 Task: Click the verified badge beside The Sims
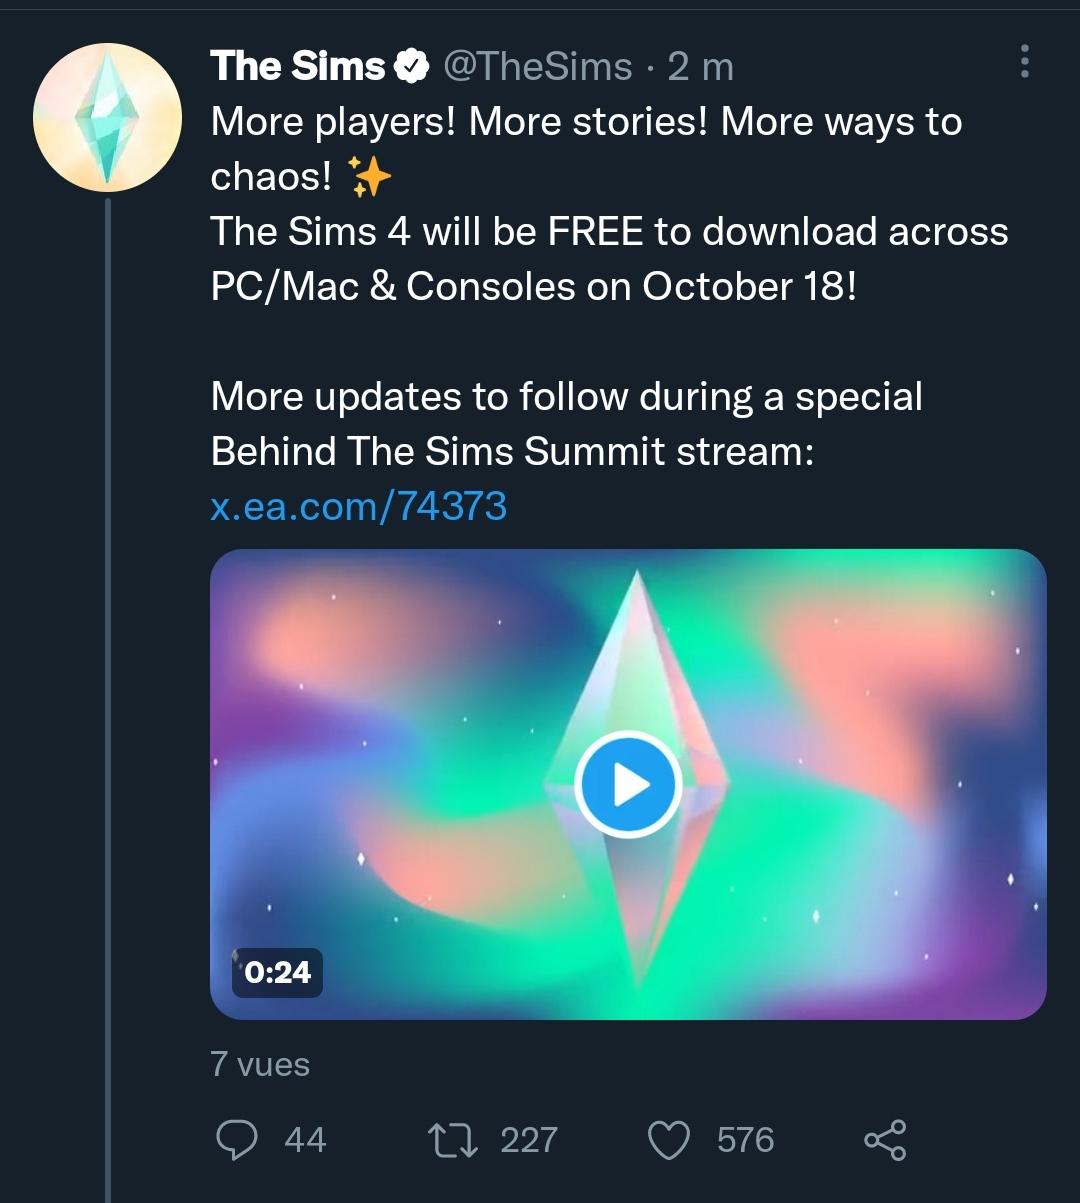pyautogui.click(x=409, y=67)
